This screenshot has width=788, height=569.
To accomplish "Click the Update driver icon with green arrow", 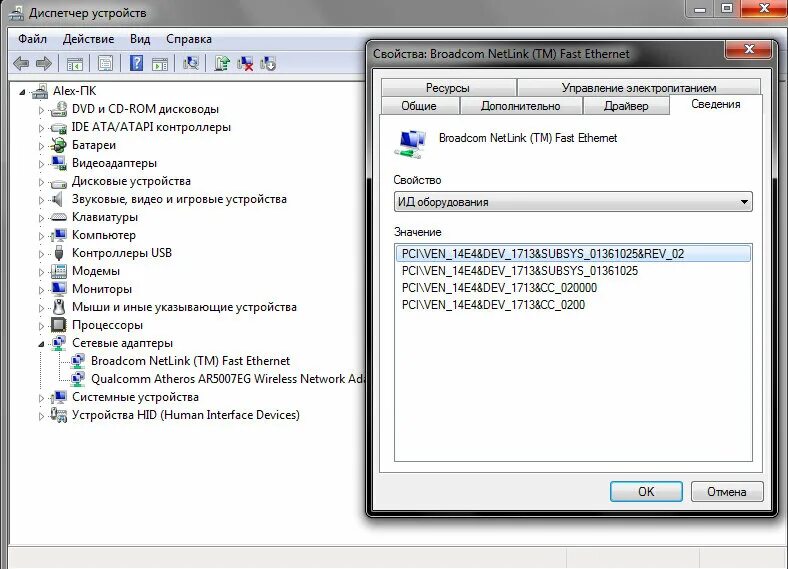I will point(222,63).
